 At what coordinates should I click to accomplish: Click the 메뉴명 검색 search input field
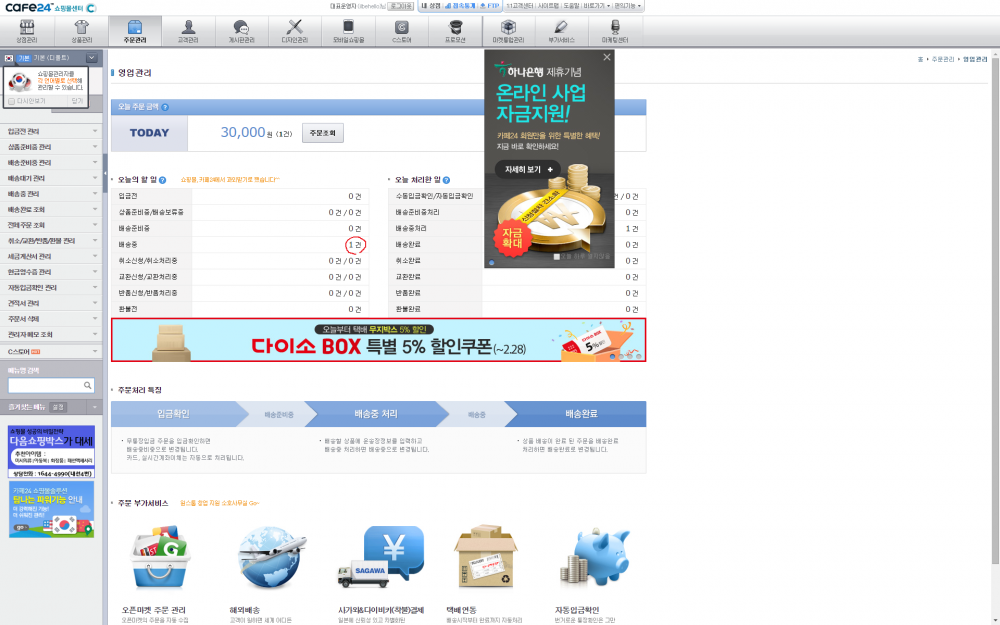pos(45,385)
